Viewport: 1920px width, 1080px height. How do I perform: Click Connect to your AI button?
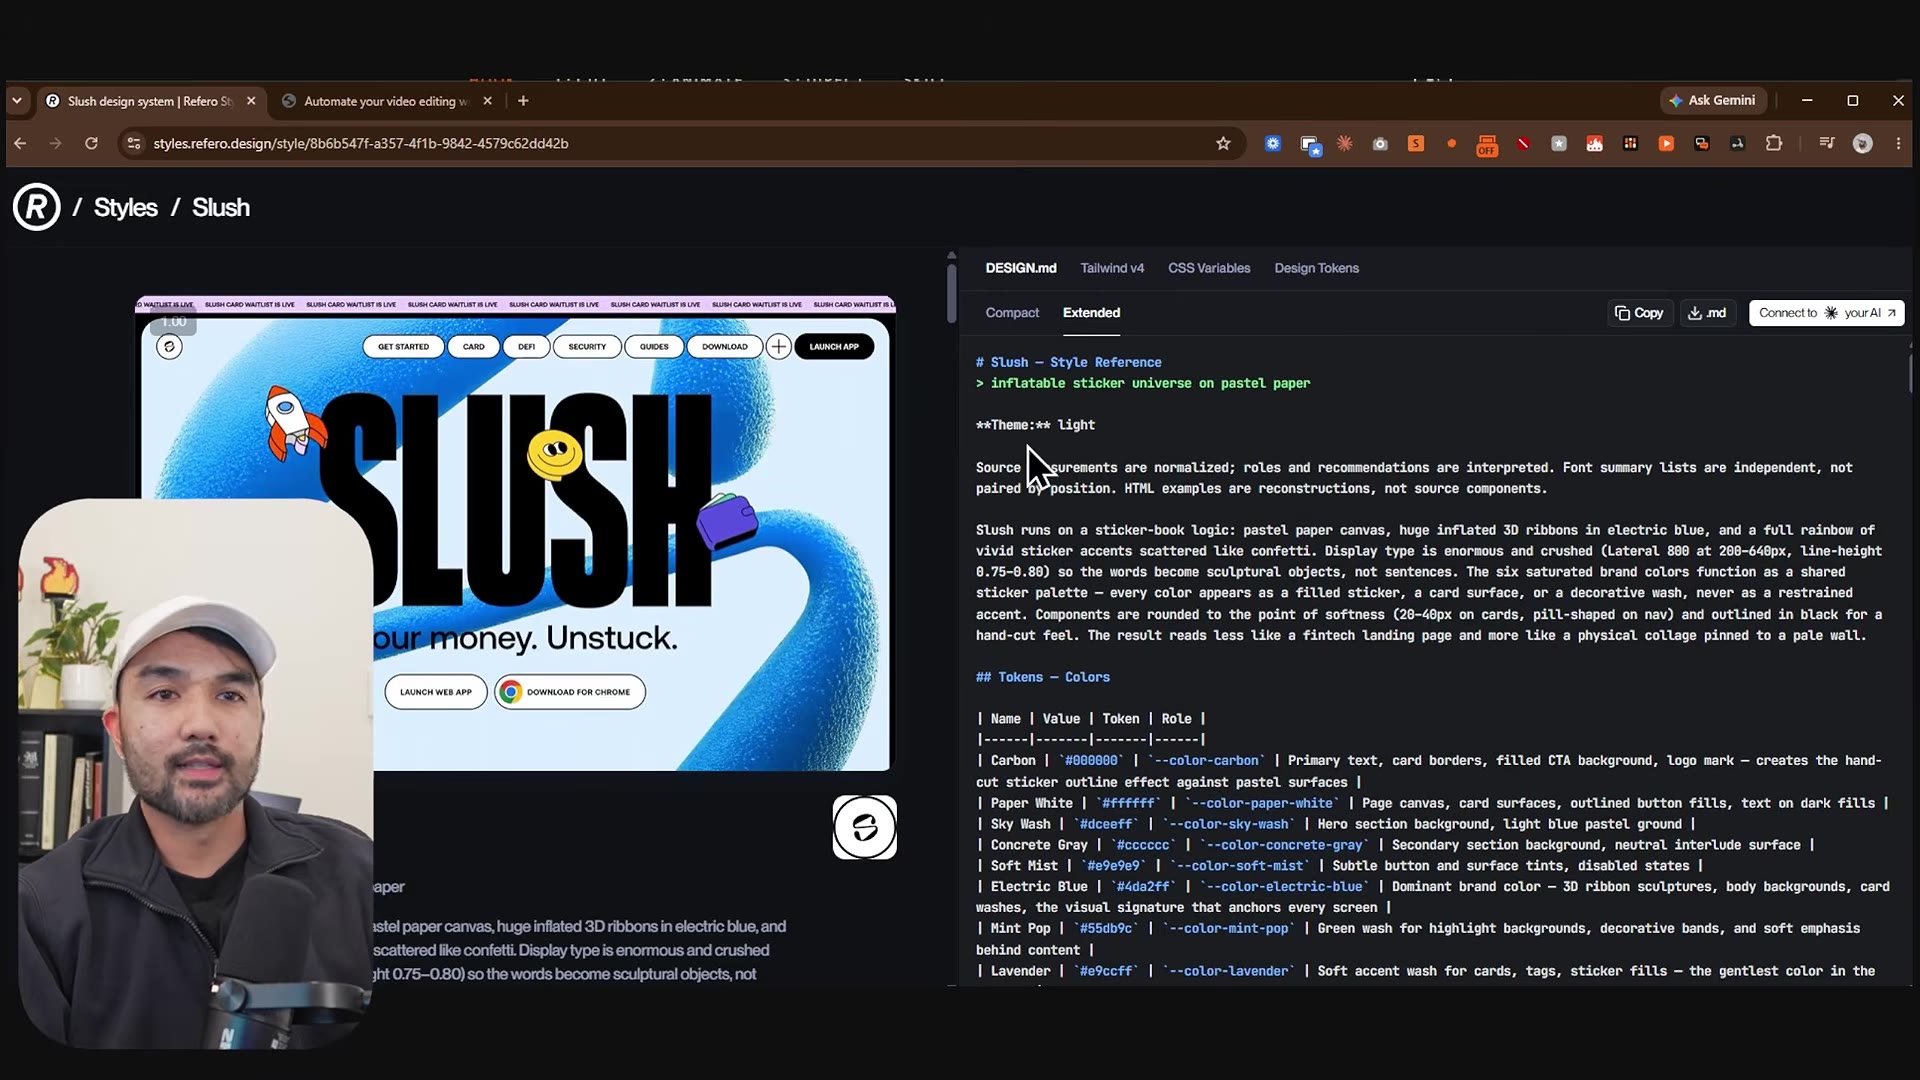click(x=1826, y=313)
